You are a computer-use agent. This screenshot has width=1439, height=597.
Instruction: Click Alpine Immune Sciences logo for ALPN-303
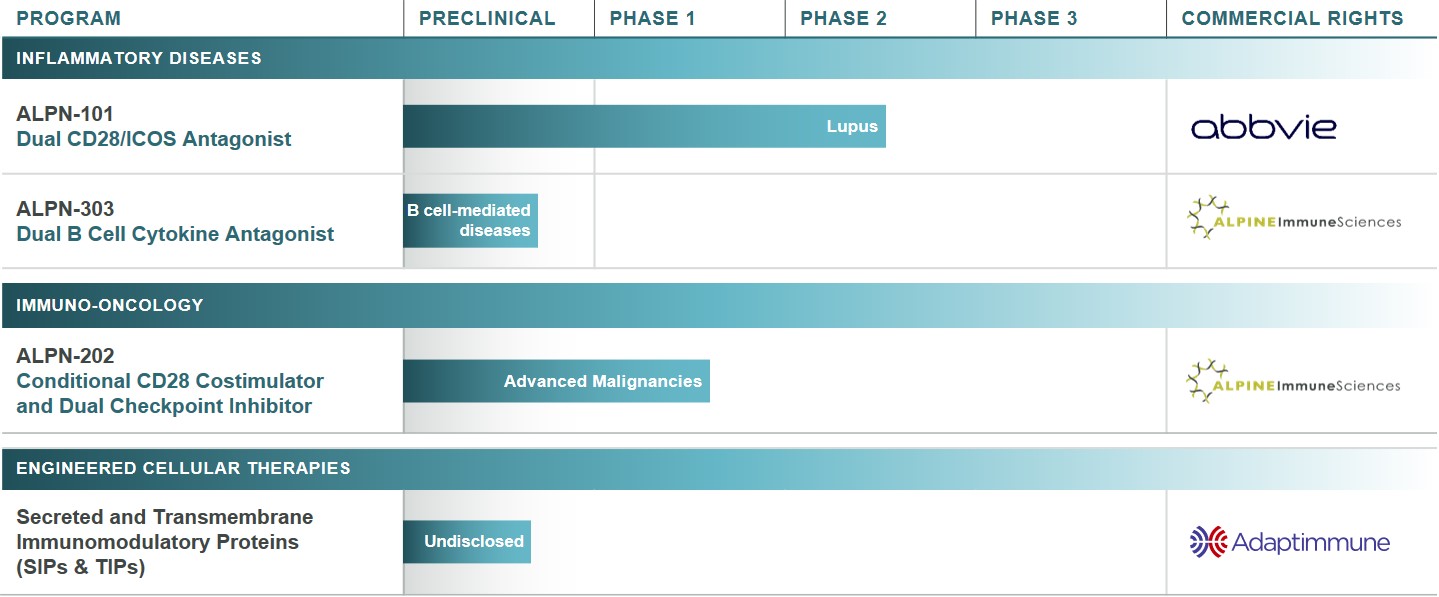coord(1294,219)
